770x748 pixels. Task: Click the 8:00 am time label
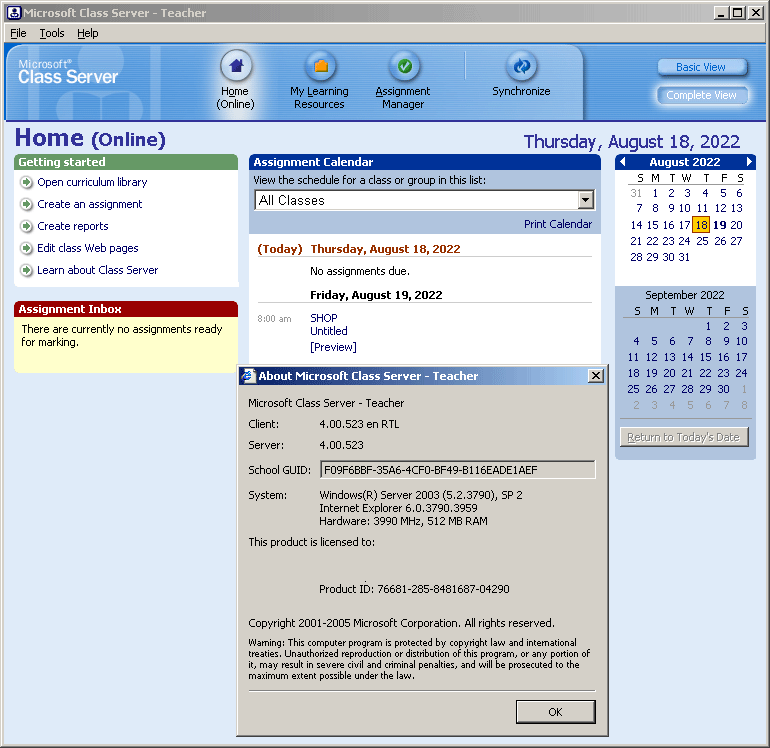pos(274,319)
